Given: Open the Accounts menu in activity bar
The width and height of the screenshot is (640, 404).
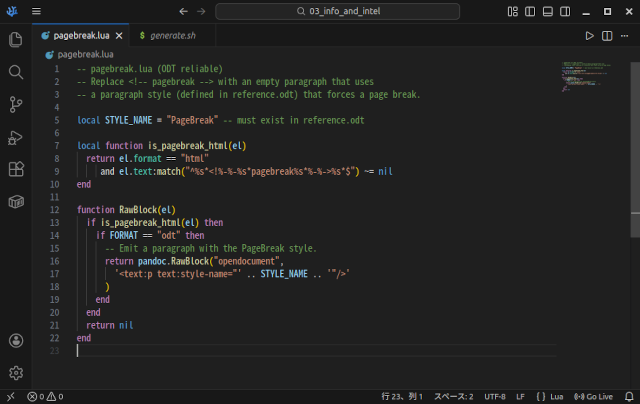Looking at the screenshot, I should pyautogui.click(x=16, y=340).
